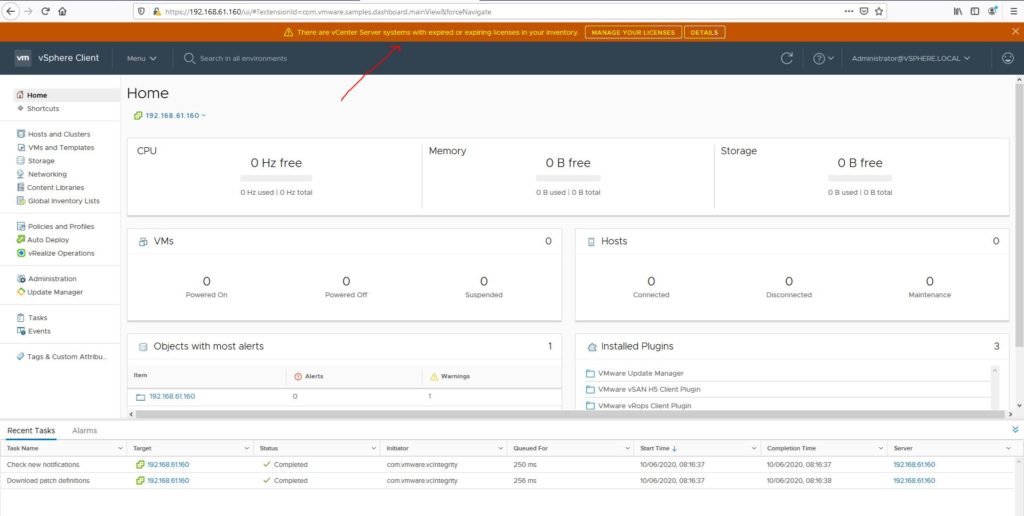Click the browser back arrow
1024x516 pixels.
click(x=10, y=11)
